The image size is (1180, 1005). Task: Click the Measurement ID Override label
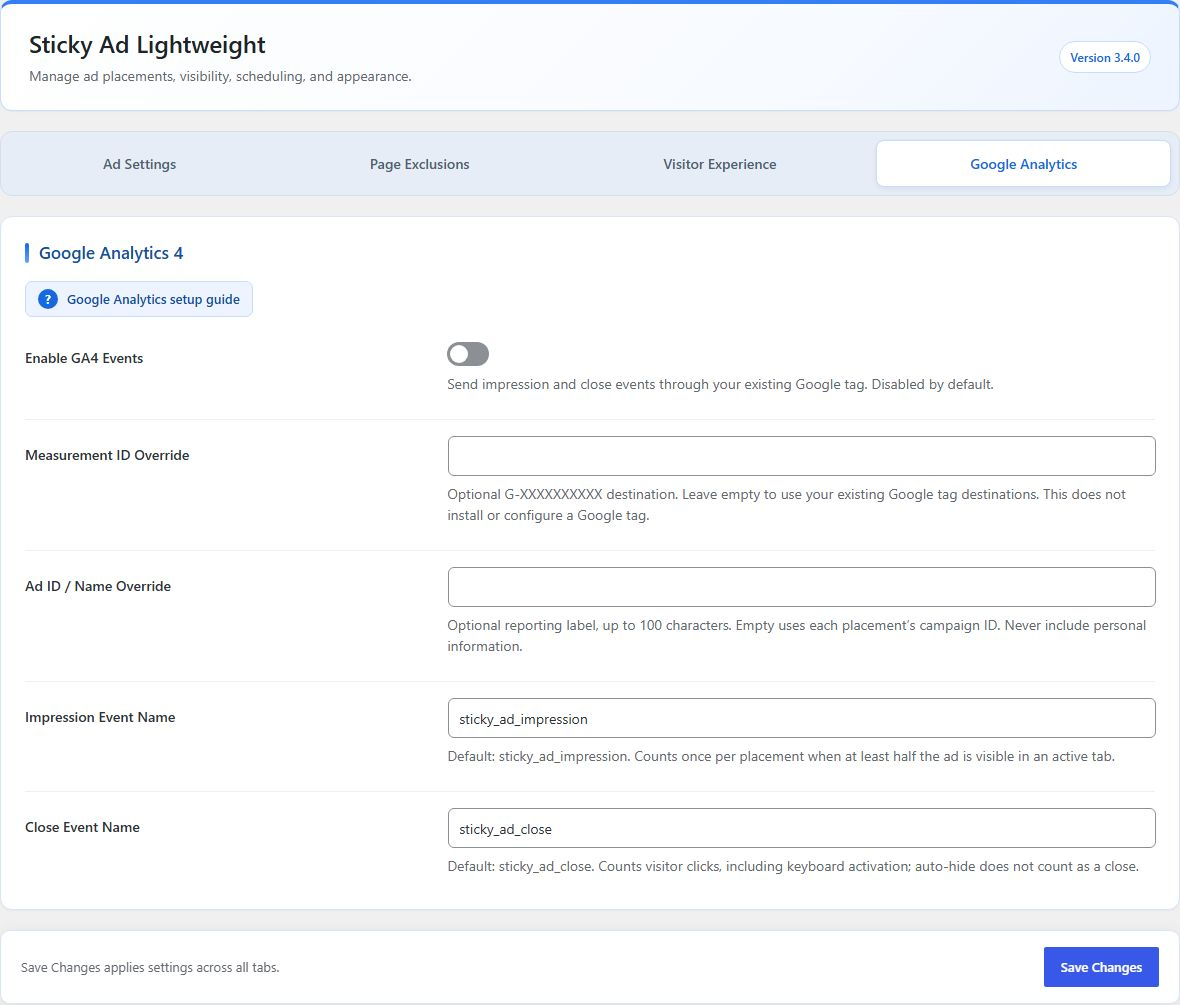107,455
